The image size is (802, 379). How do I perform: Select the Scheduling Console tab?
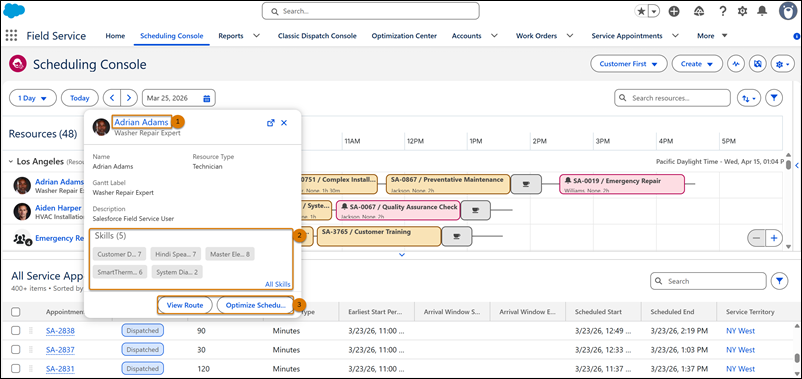[x=171, y=36]
